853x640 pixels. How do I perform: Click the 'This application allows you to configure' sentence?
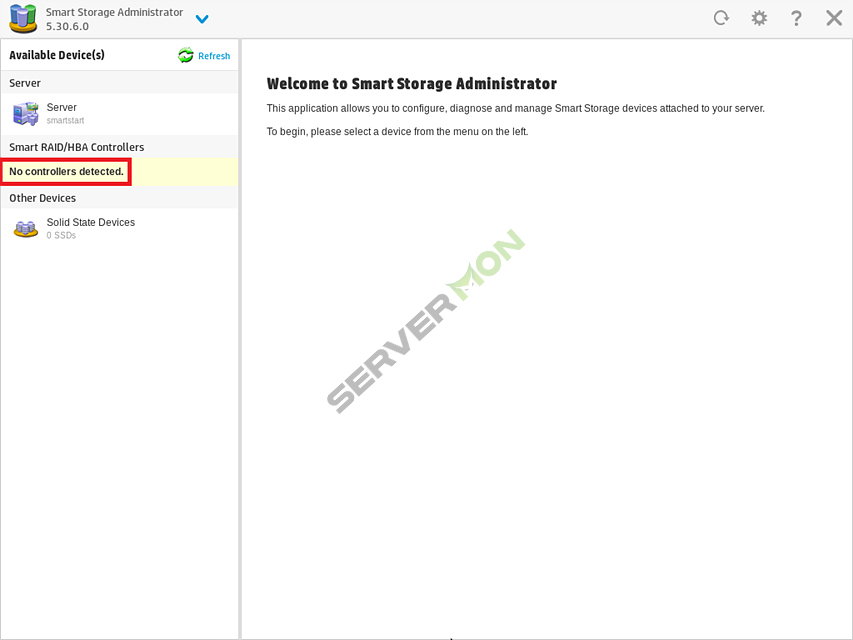pyautogui.click(x=516, y=108)
